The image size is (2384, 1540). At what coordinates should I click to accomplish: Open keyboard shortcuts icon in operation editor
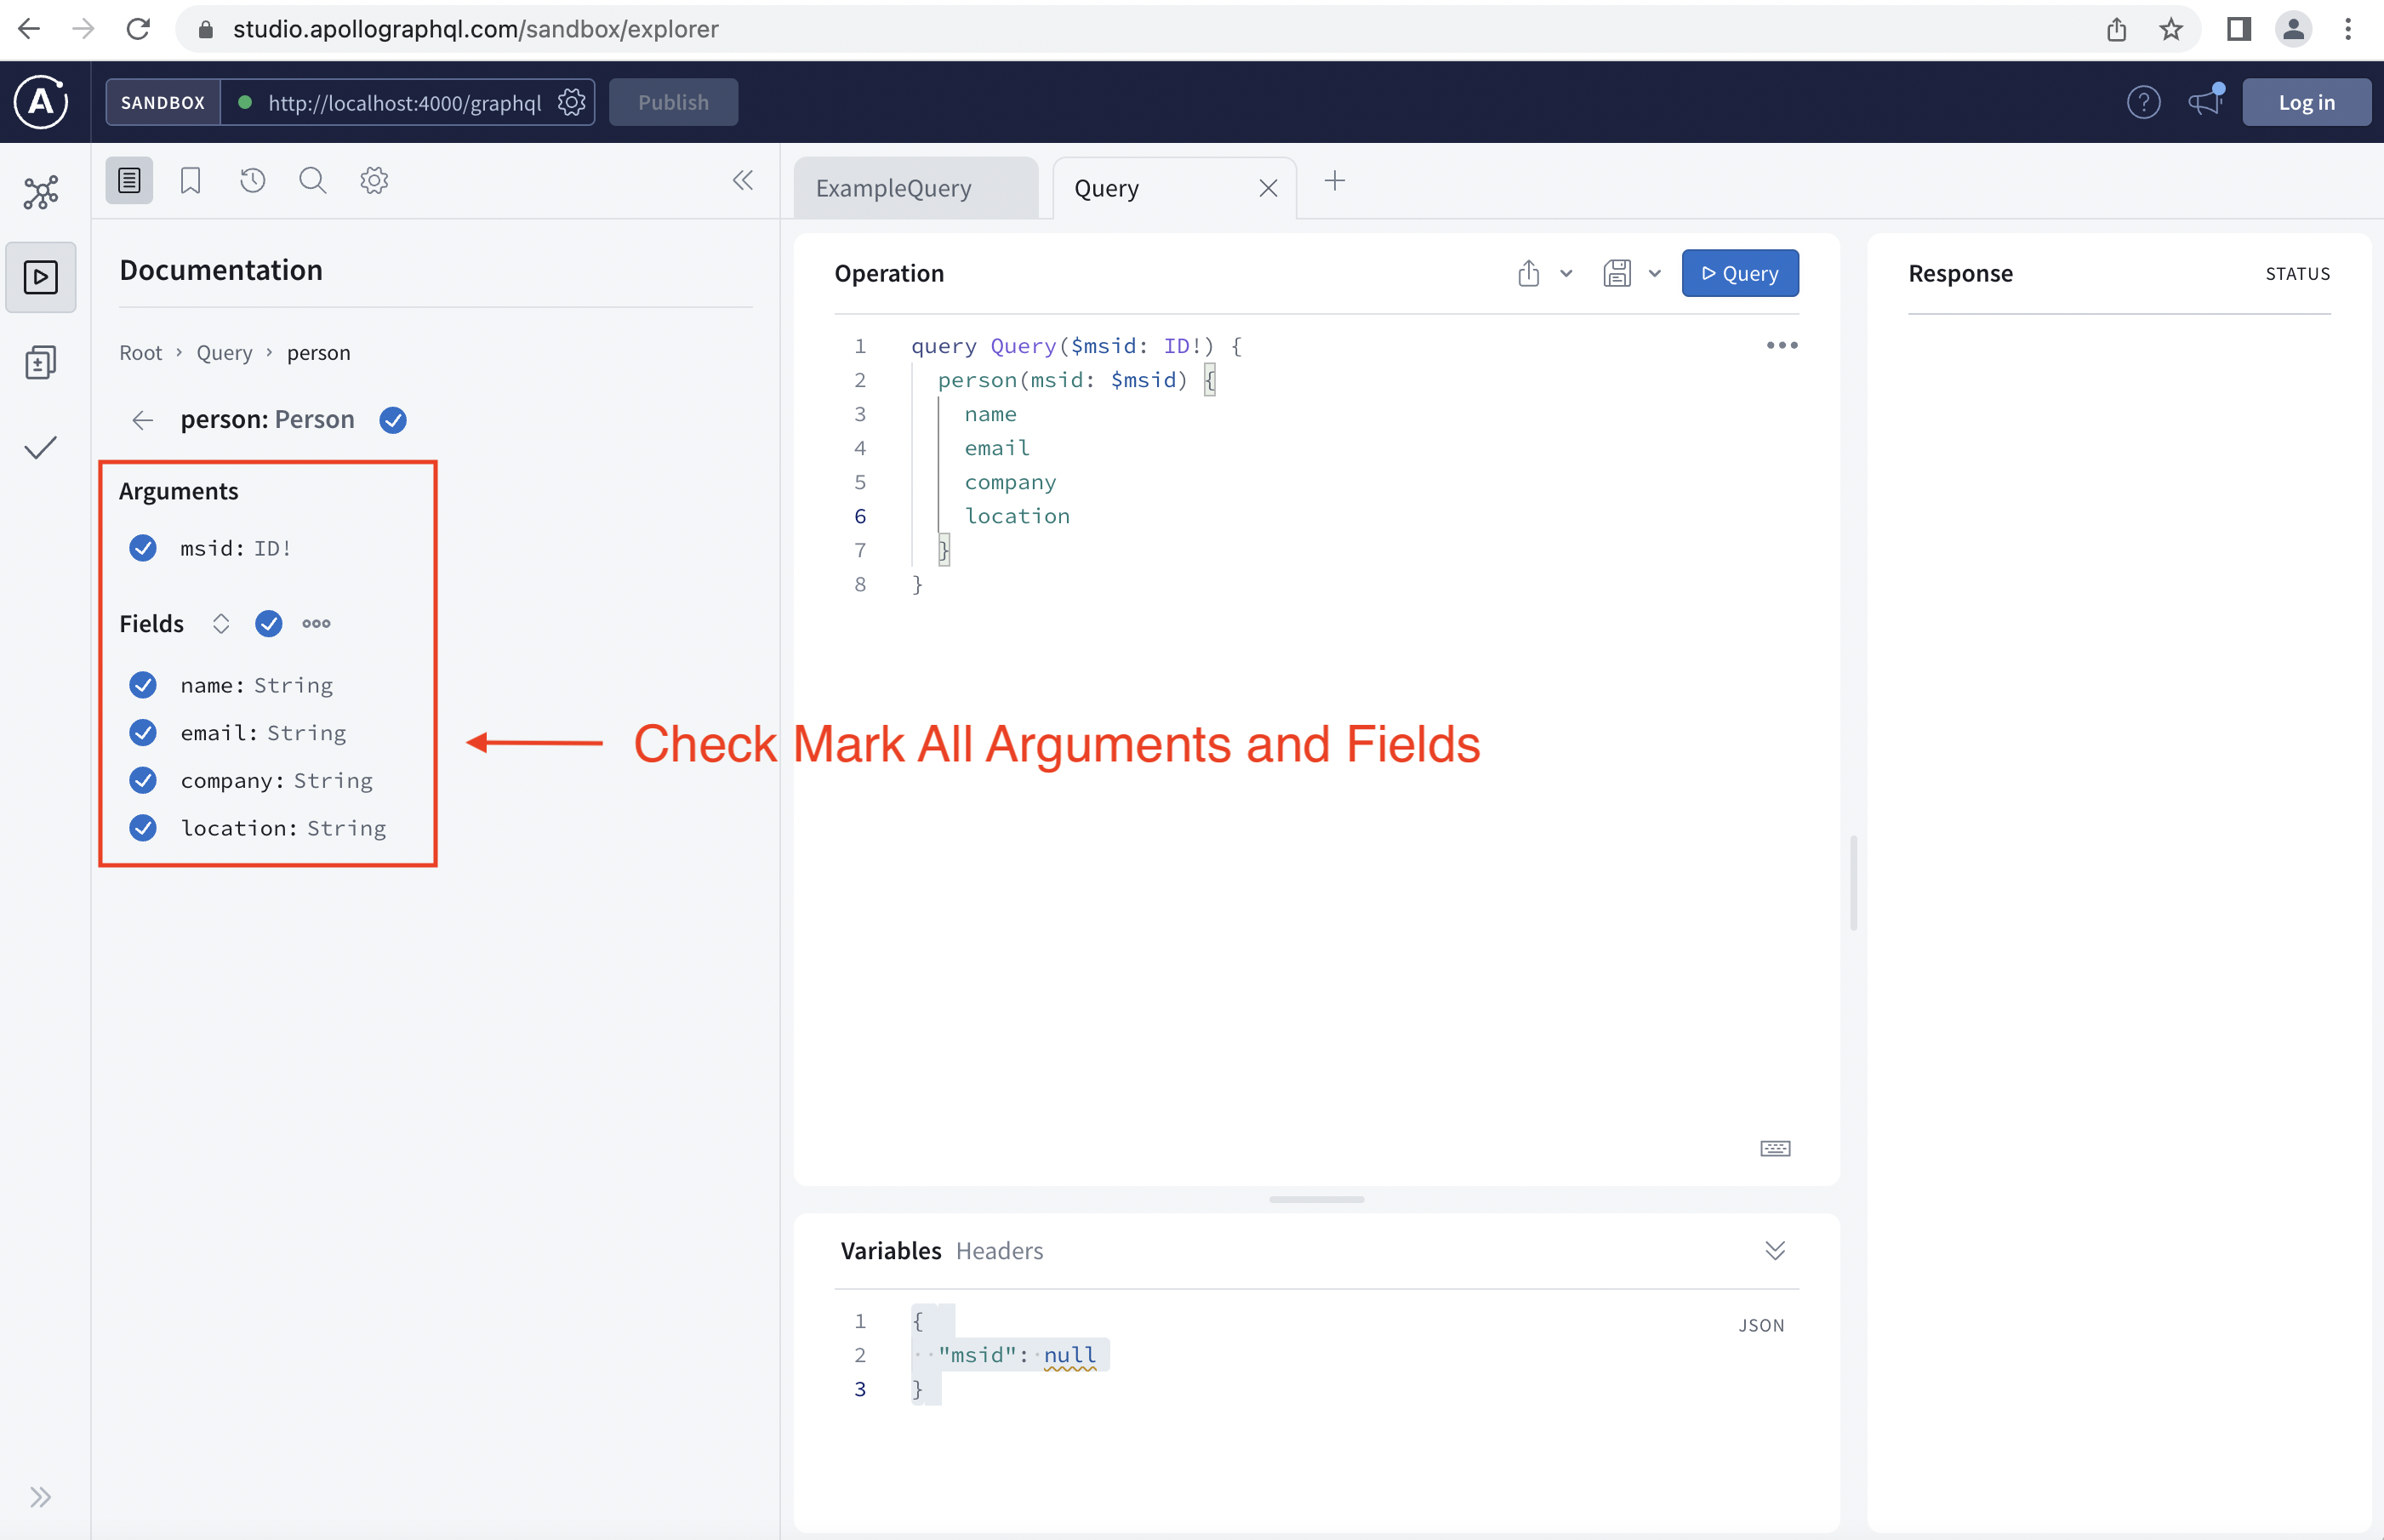(x=1775, y=1148)
